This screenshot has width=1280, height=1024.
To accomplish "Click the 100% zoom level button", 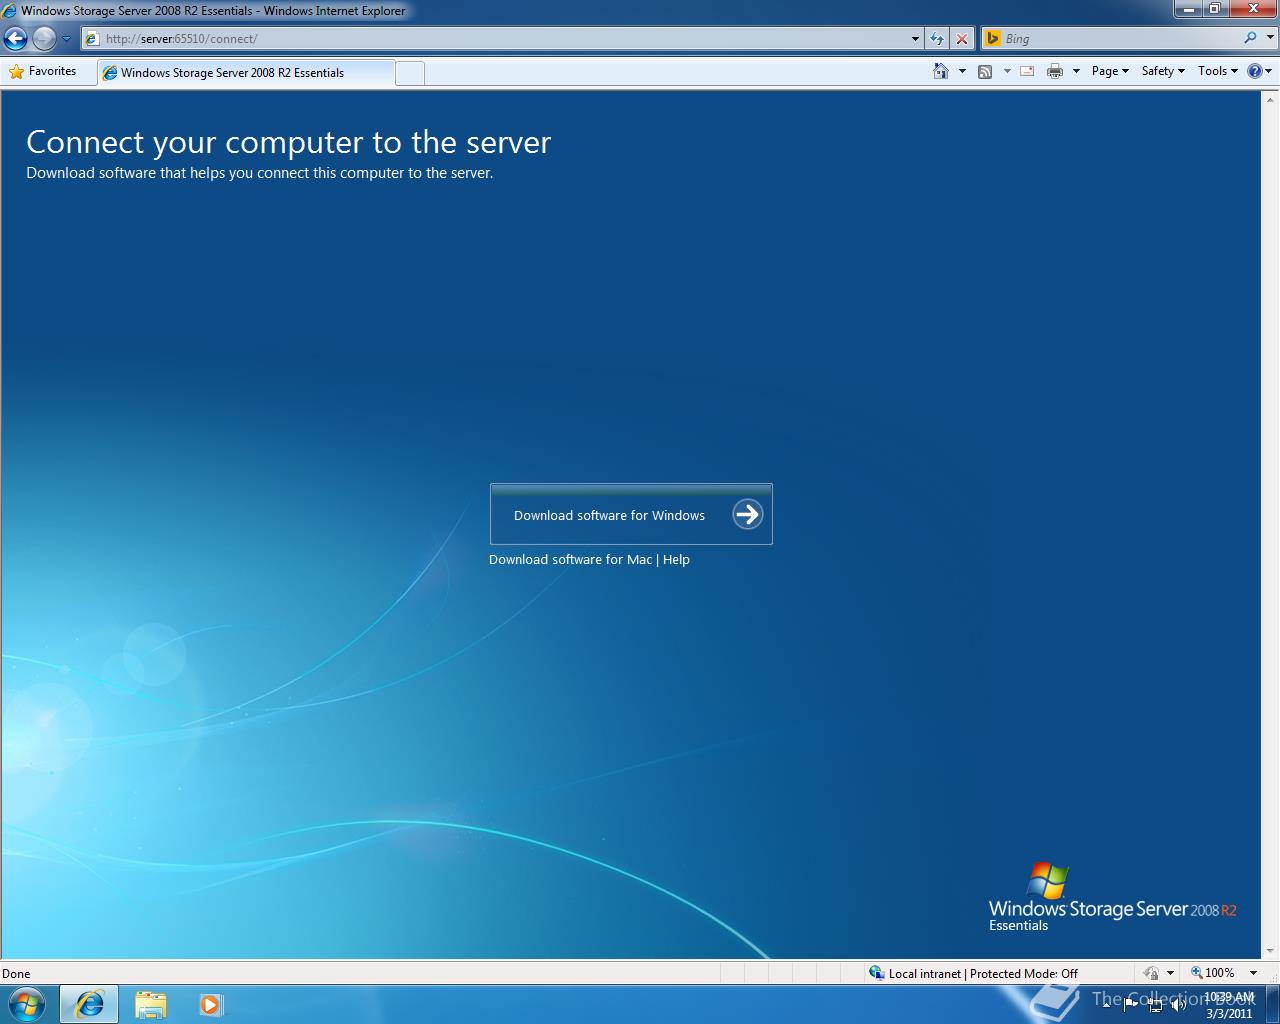I will coord(1212,973).
